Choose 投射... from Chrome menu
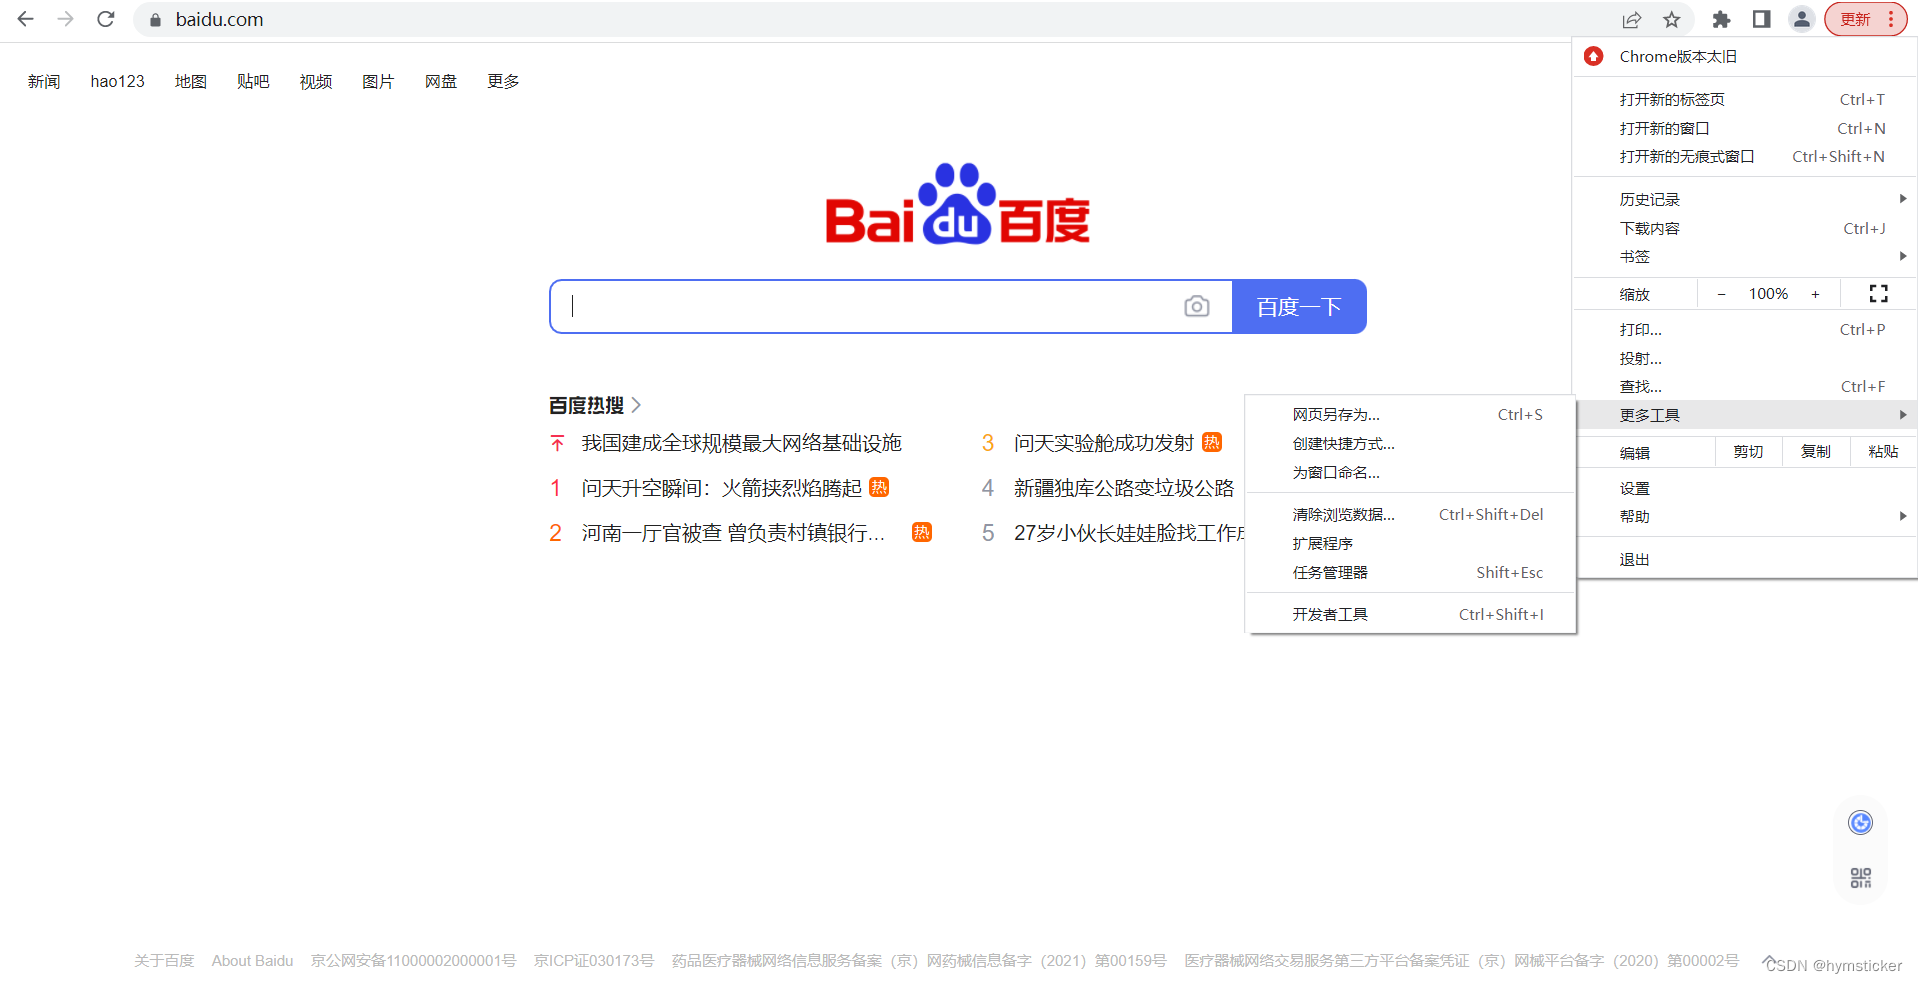1918x983 pixels. (1745, 358)
